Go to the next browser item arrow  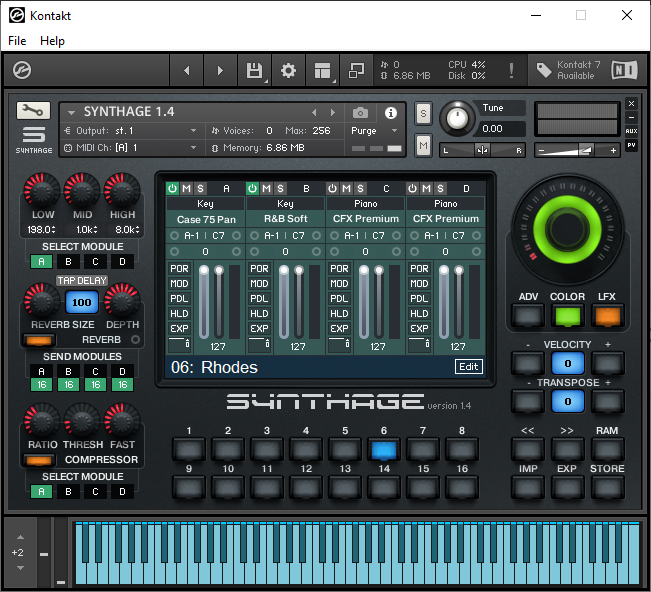[x=220, y=70]
